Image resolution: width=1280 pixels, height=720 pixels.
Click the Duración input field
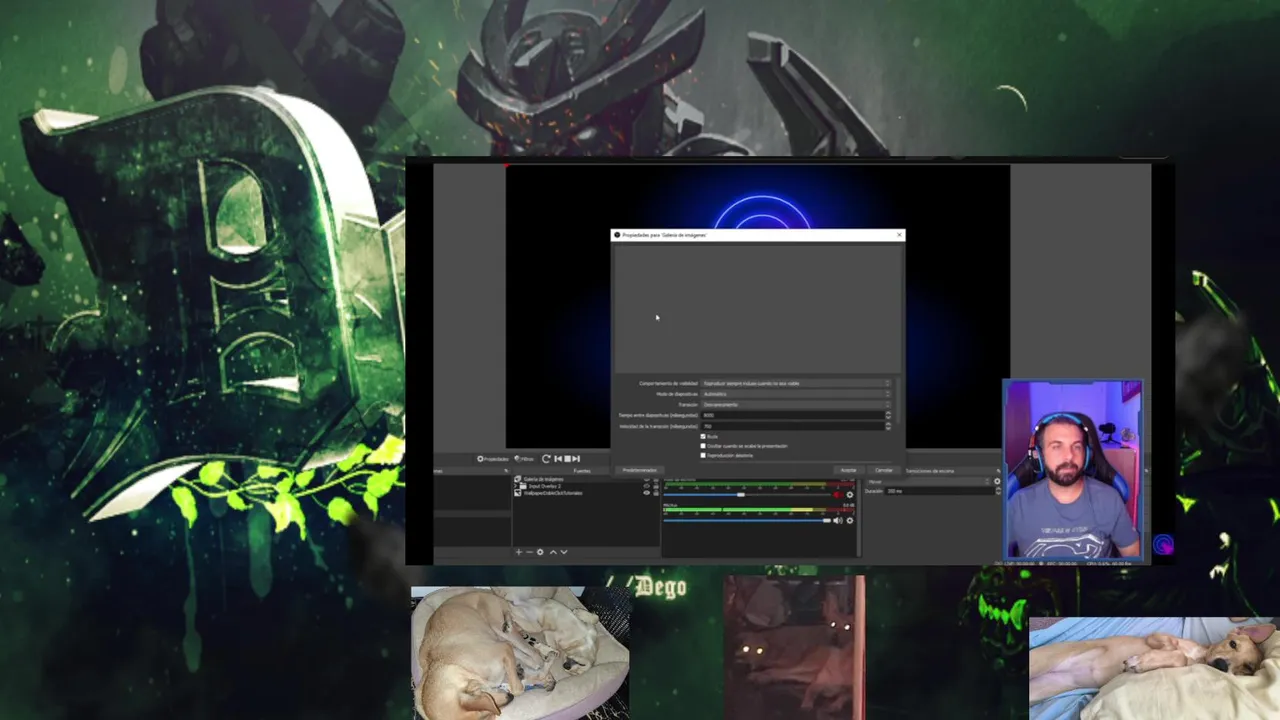point(940,491)
